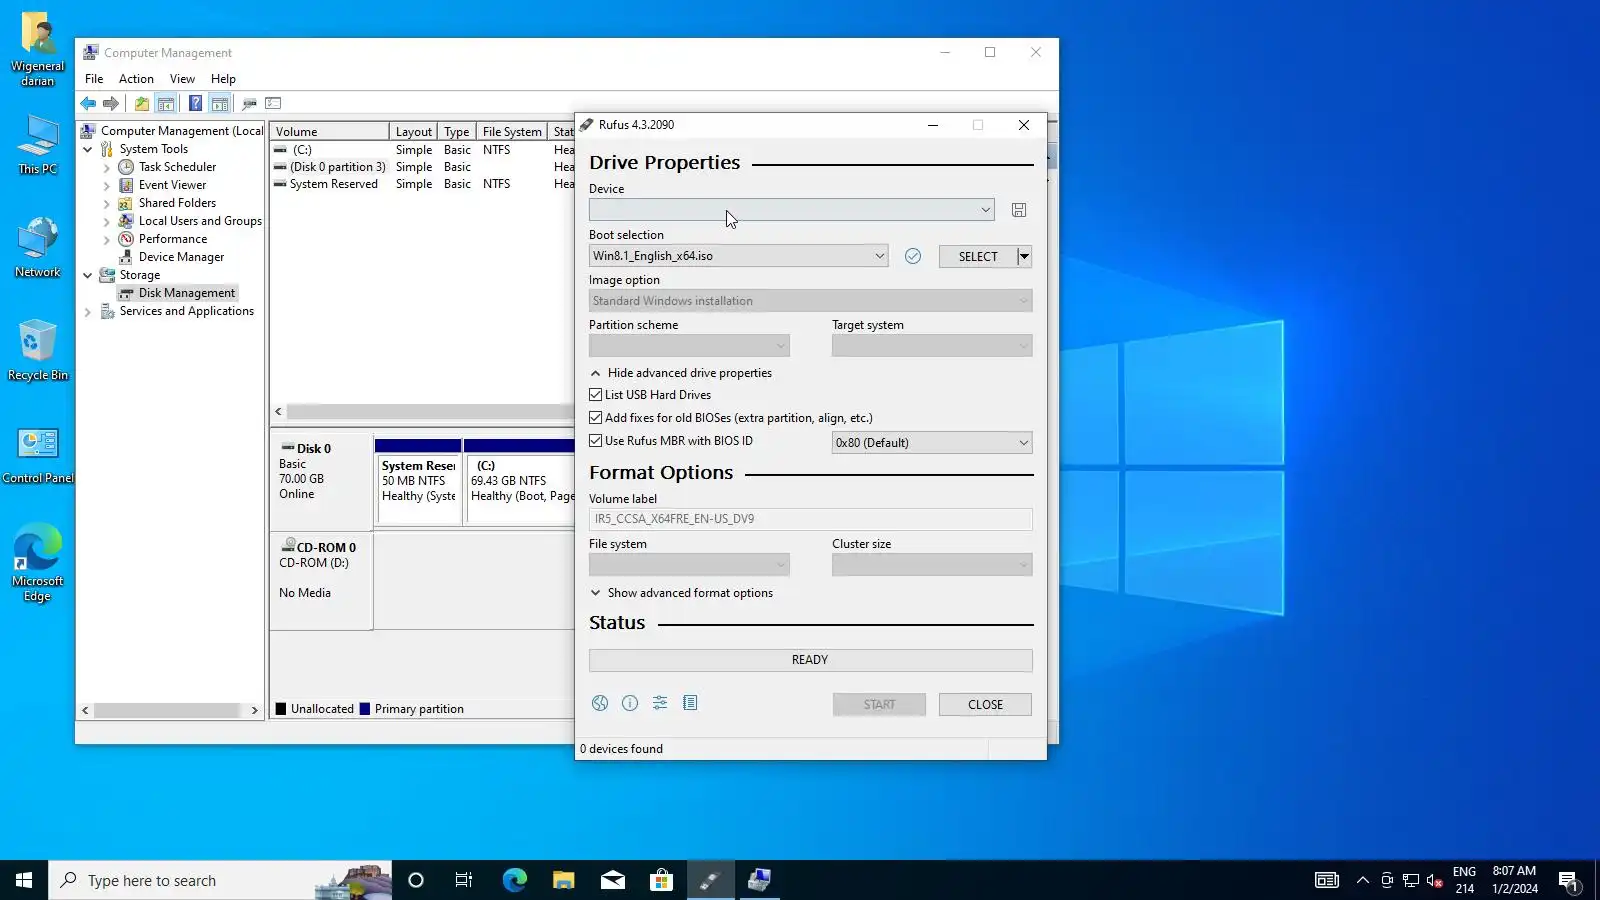
Task: Click the SELECT button in Rufus
Action: [978, 256]
